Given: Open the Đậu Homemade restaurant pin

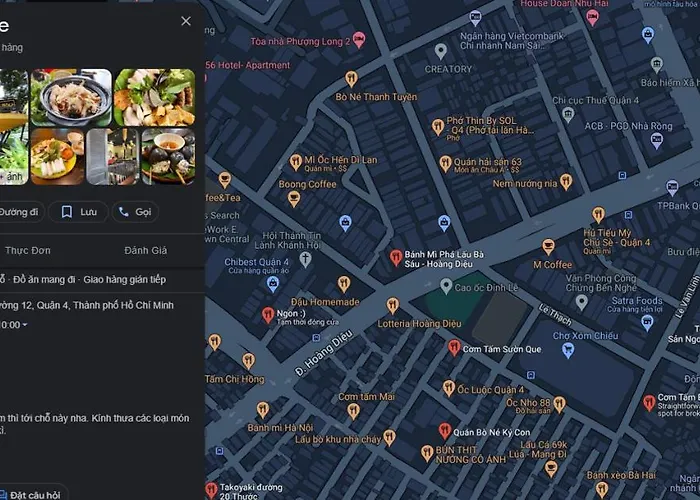Looking at the screenshot, I should pyautogui.click(x=343, y=284).
